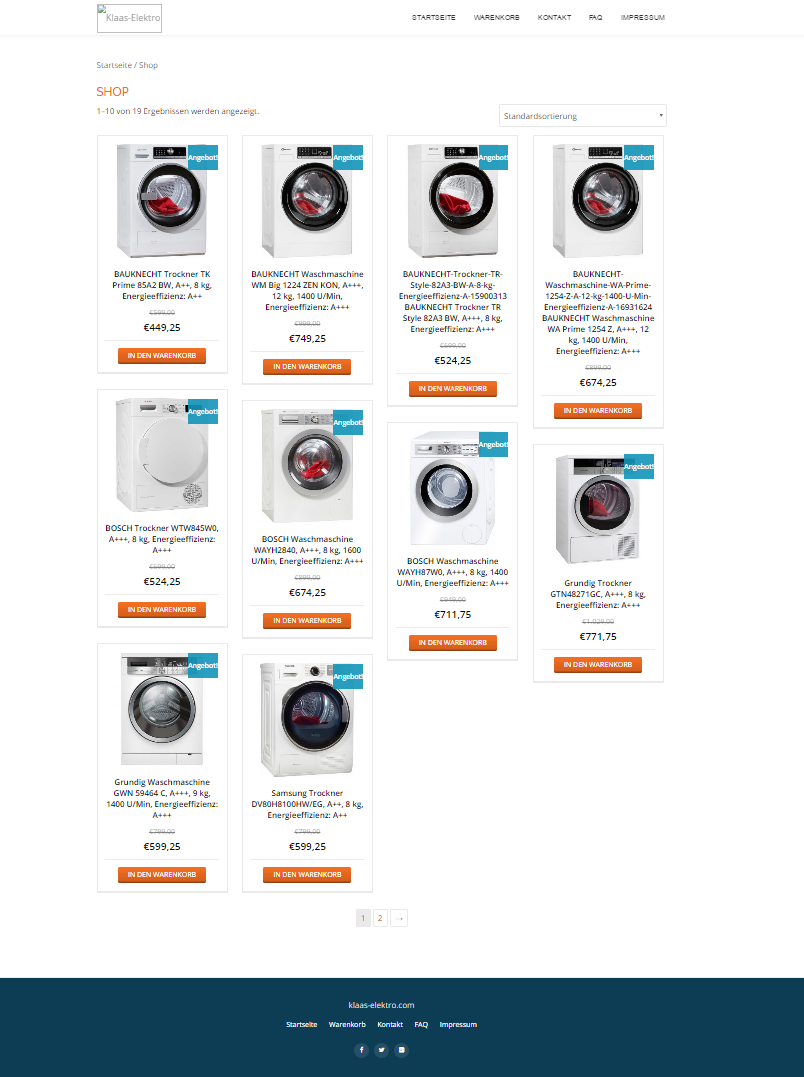This screenshot has width=804, height=1077.
Task: Click Startseite in the breadcrumb
Action: (114, 65)
